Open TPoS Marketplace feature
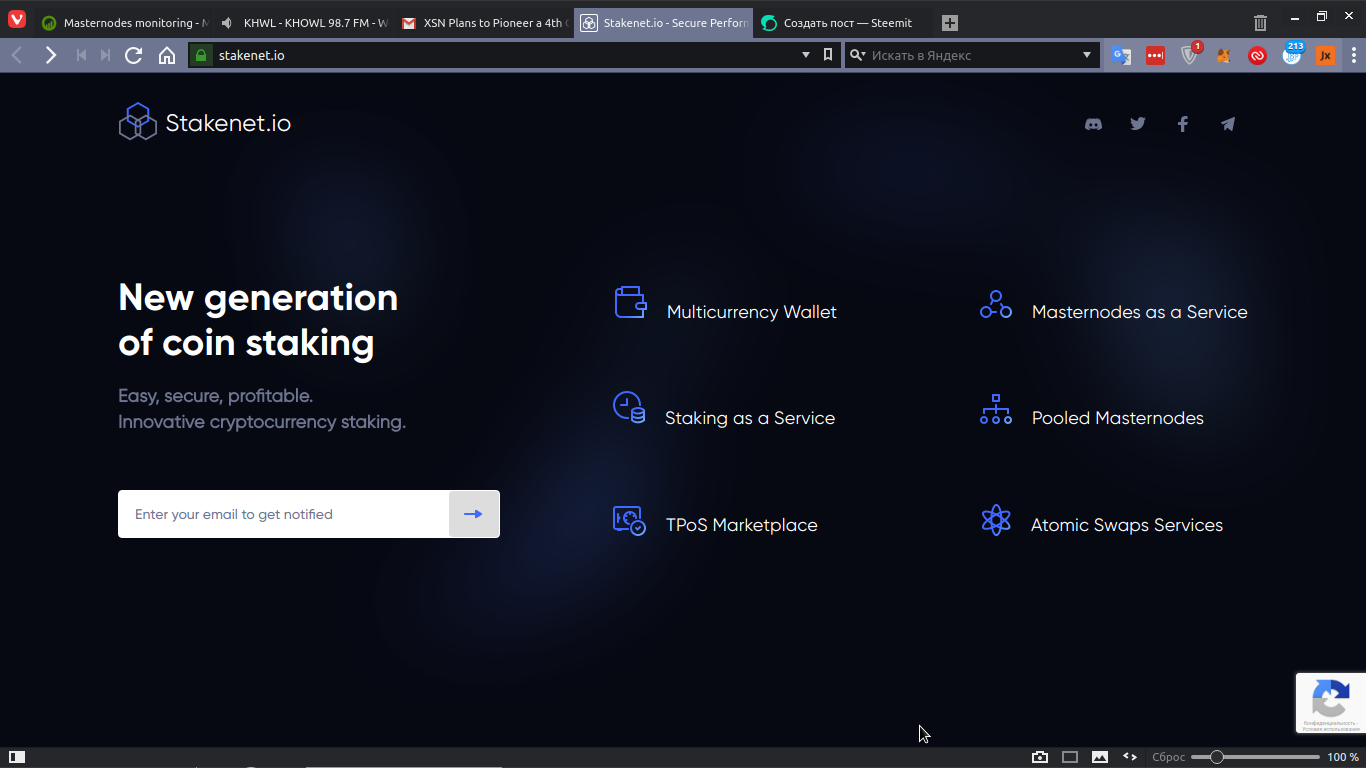 point(715,522)
